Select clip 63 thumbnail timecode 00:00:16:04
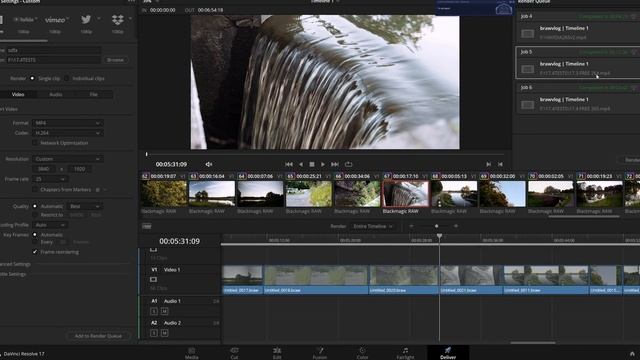The height and width of the screenshot is (360, 640). [x=212, y=194]
